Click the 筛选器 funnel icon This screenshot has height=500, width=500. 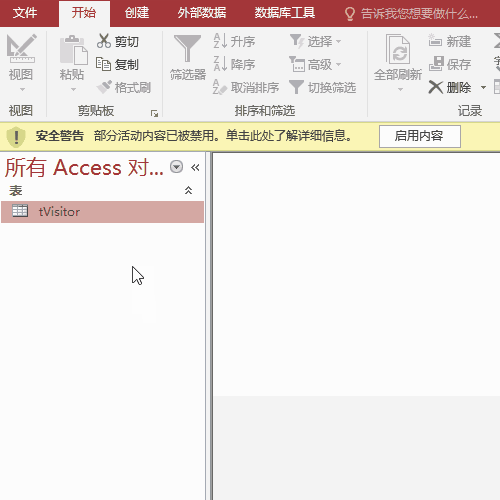click(x=187, y=49)
